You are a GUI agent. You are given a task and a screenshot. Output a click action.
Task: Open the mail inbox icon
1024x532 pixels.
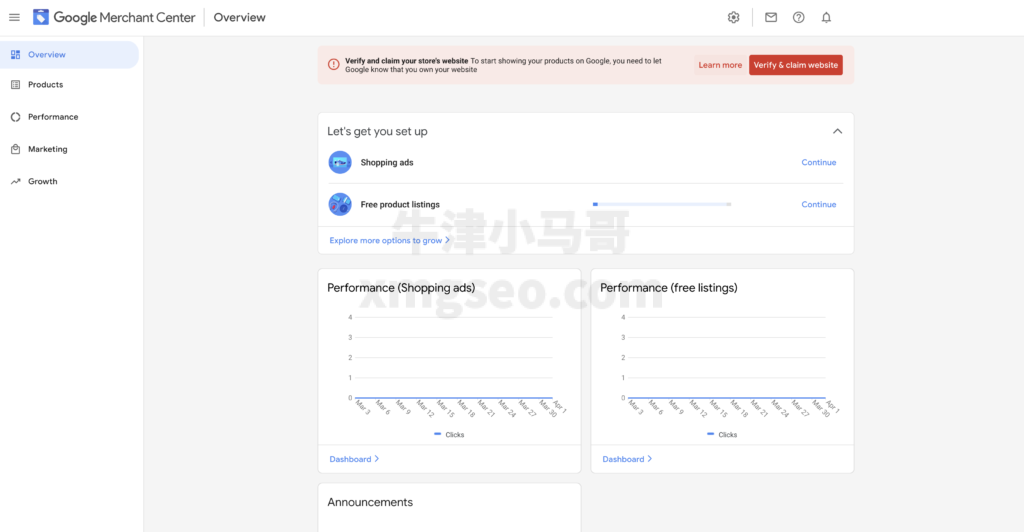(771, 18)
